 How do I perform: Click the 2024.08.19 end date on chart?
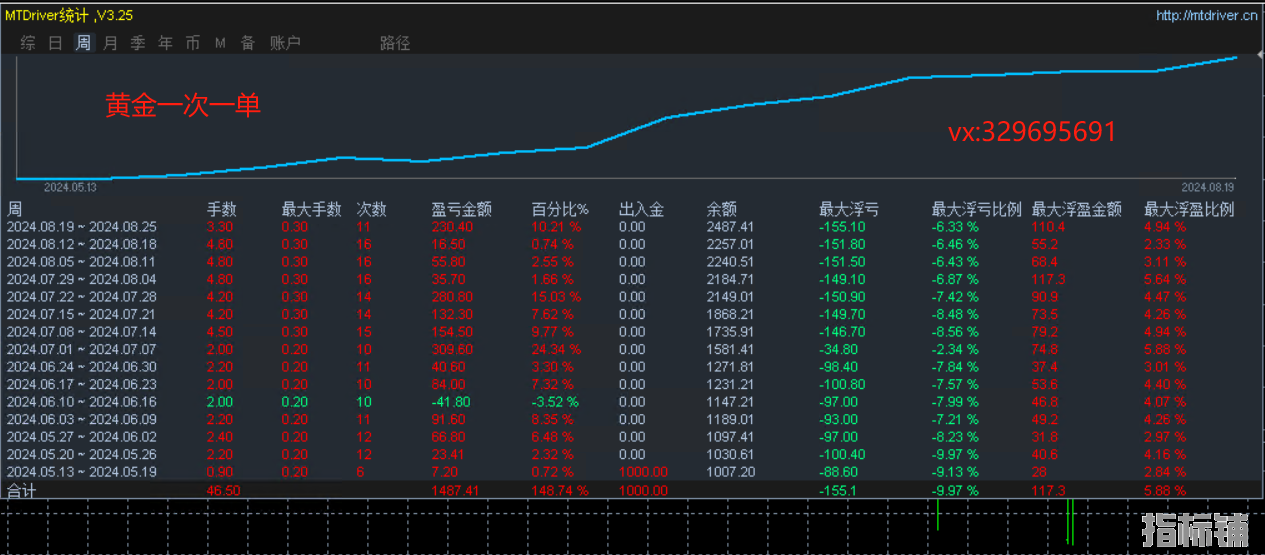[x=1208, y=187]
